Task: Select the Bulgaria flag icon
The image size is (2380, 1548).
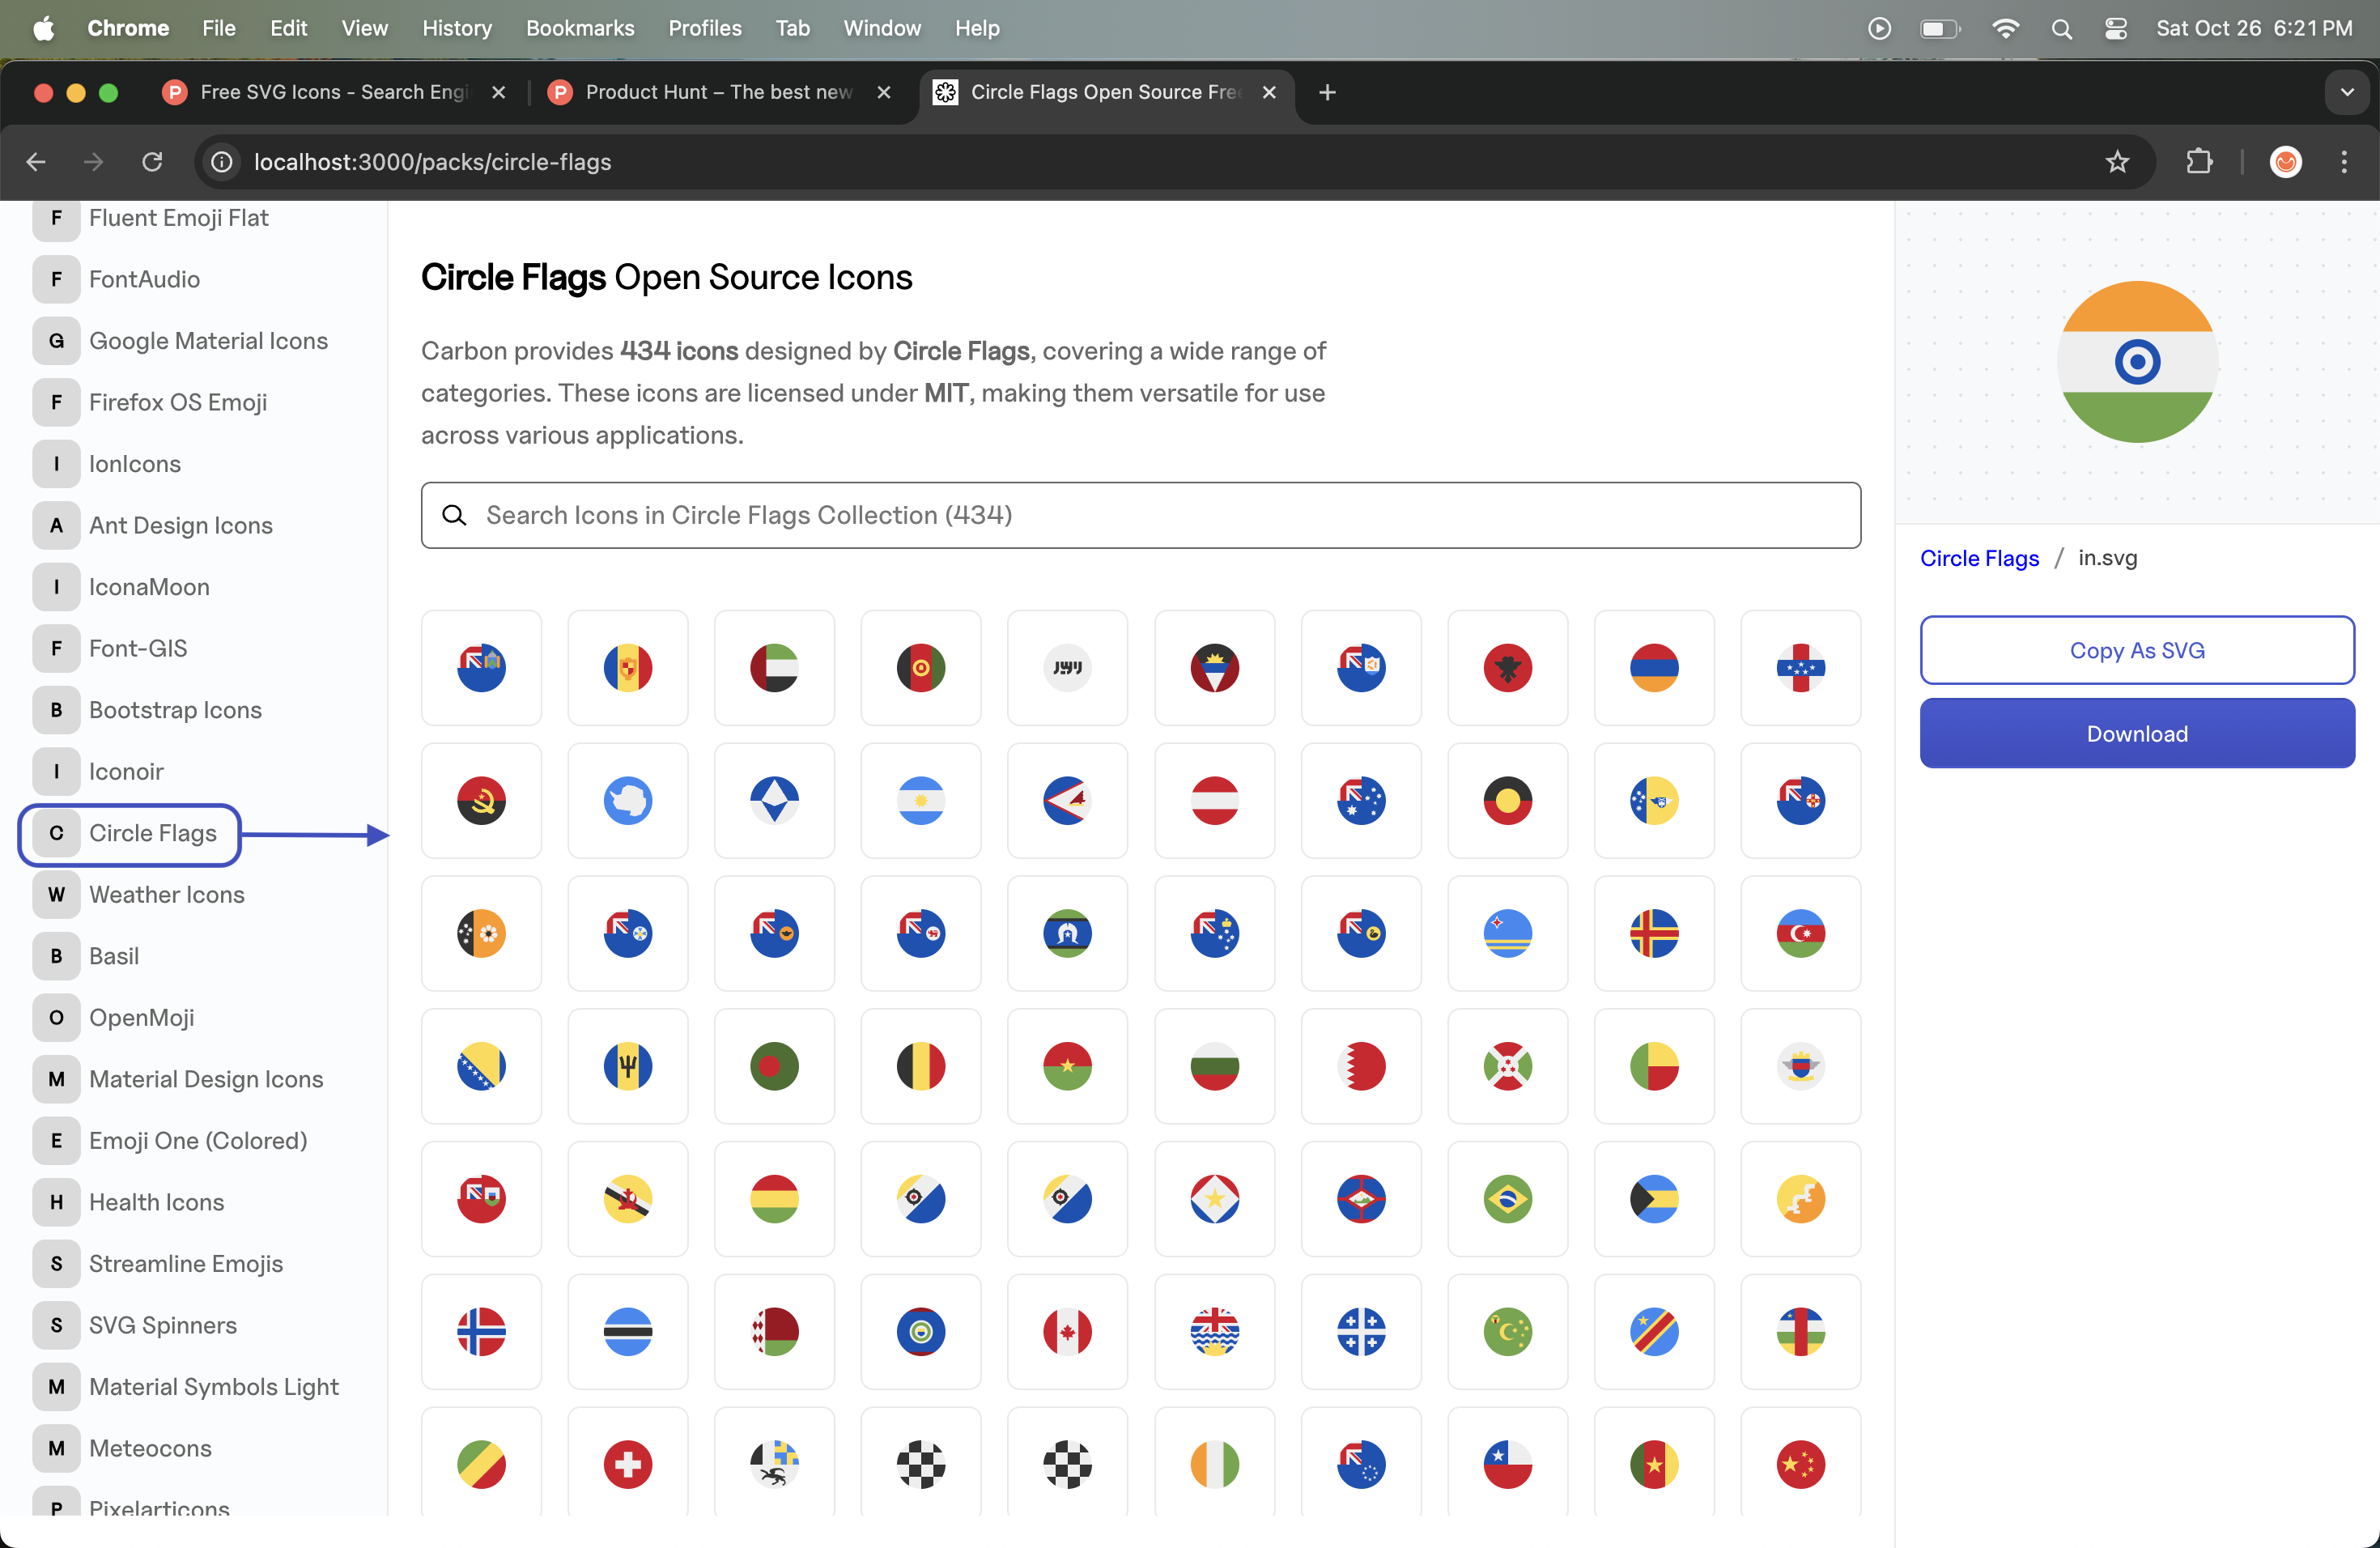Action: click(1214, 1066)
